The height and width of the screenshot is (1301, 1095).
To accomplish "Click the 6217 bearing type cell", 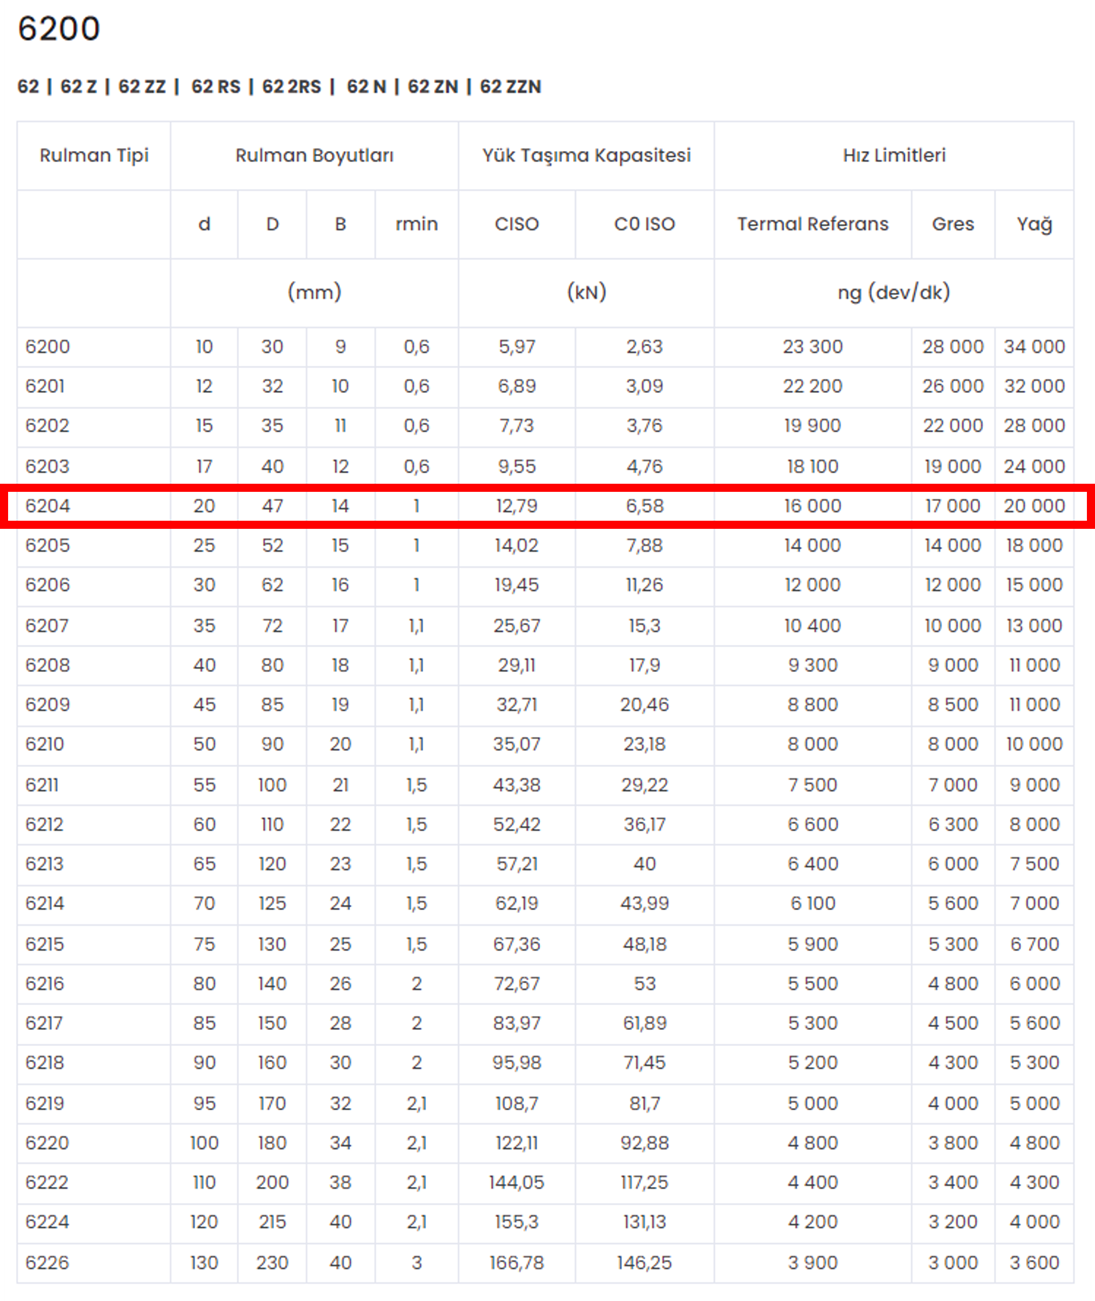I will [45, 1023].
